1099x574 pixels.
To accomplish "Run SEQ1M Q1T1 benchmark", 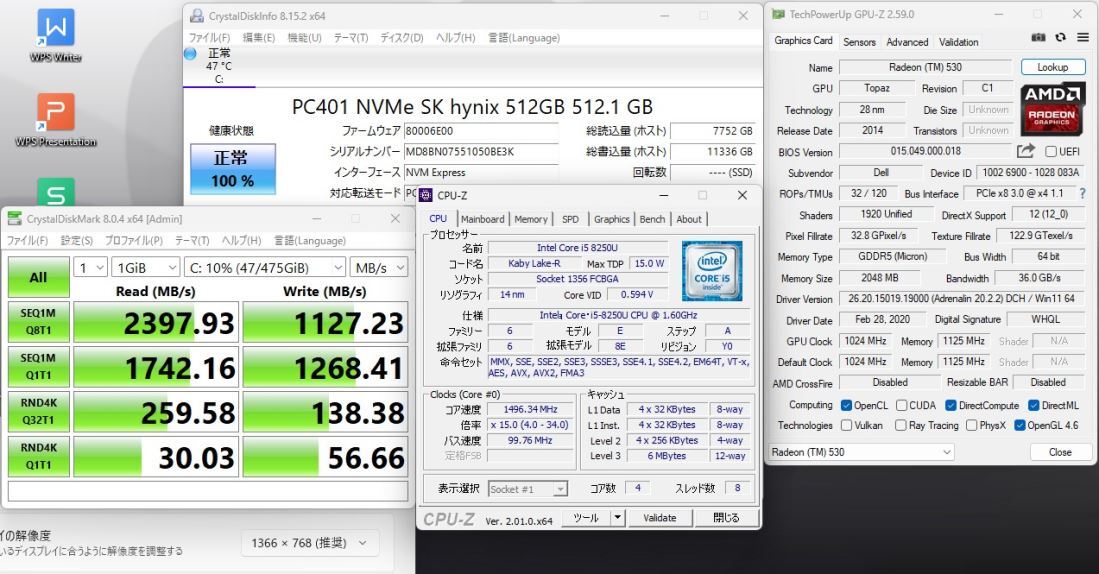I will [x=39, y=367].
